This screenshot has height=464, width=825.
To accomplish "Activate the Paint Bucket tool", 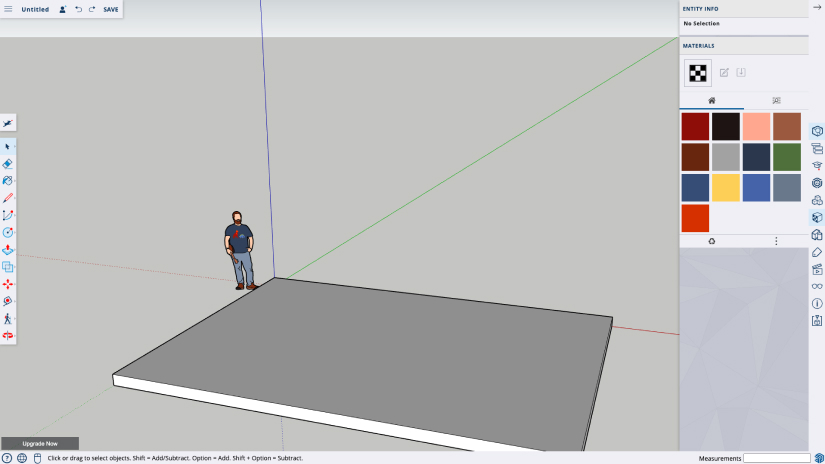I will pos(8,180).
